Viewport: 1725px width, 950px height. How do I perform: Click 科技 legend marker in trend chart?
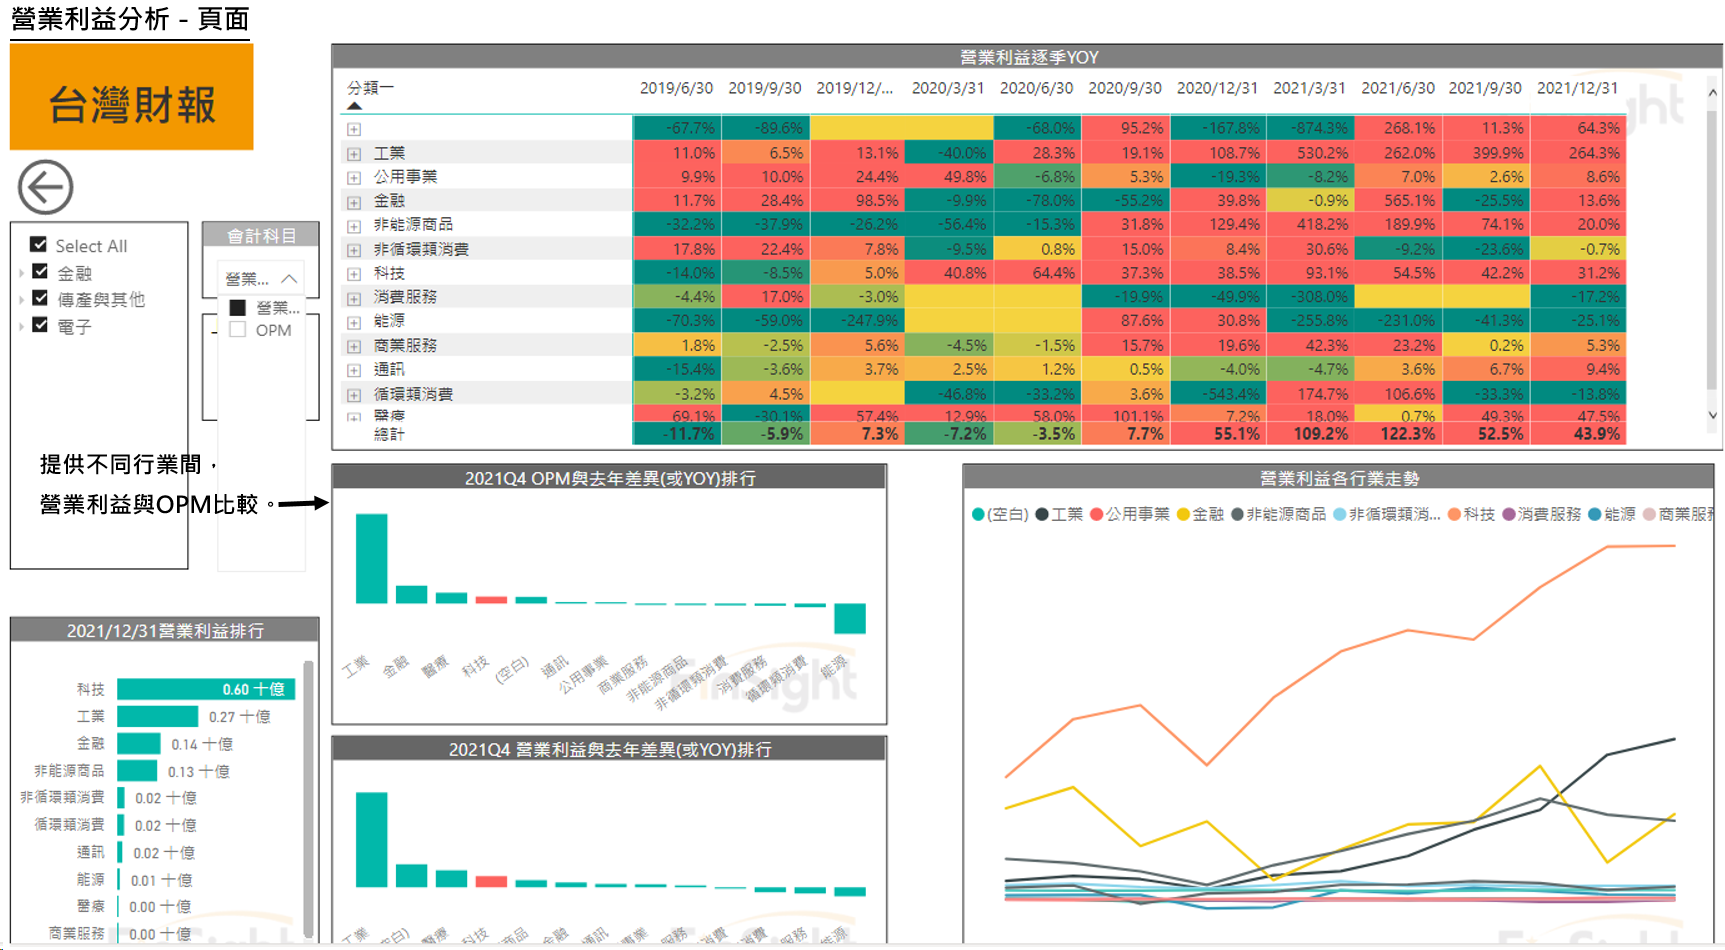(x=1454, y=514)
